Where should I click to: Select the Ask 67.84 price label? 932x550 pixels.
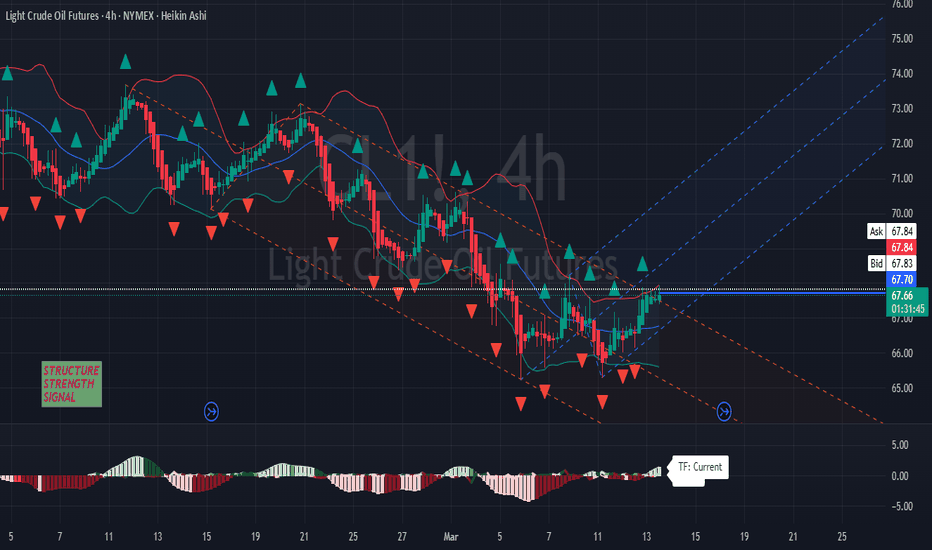[891, 231]
